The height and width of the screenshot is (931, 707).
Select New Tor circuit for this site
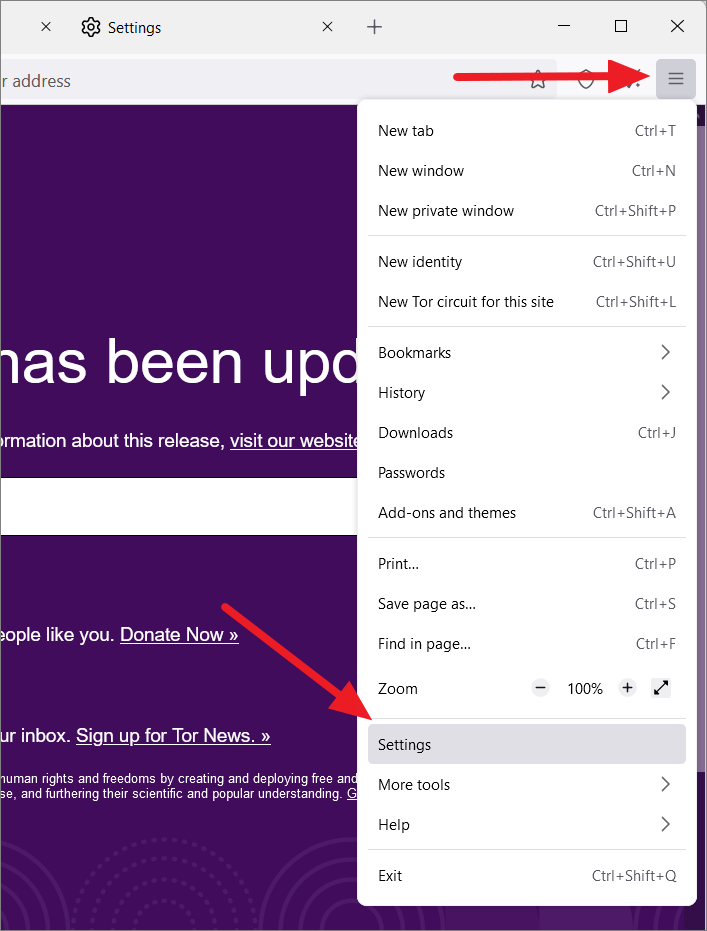pos(527,302)
